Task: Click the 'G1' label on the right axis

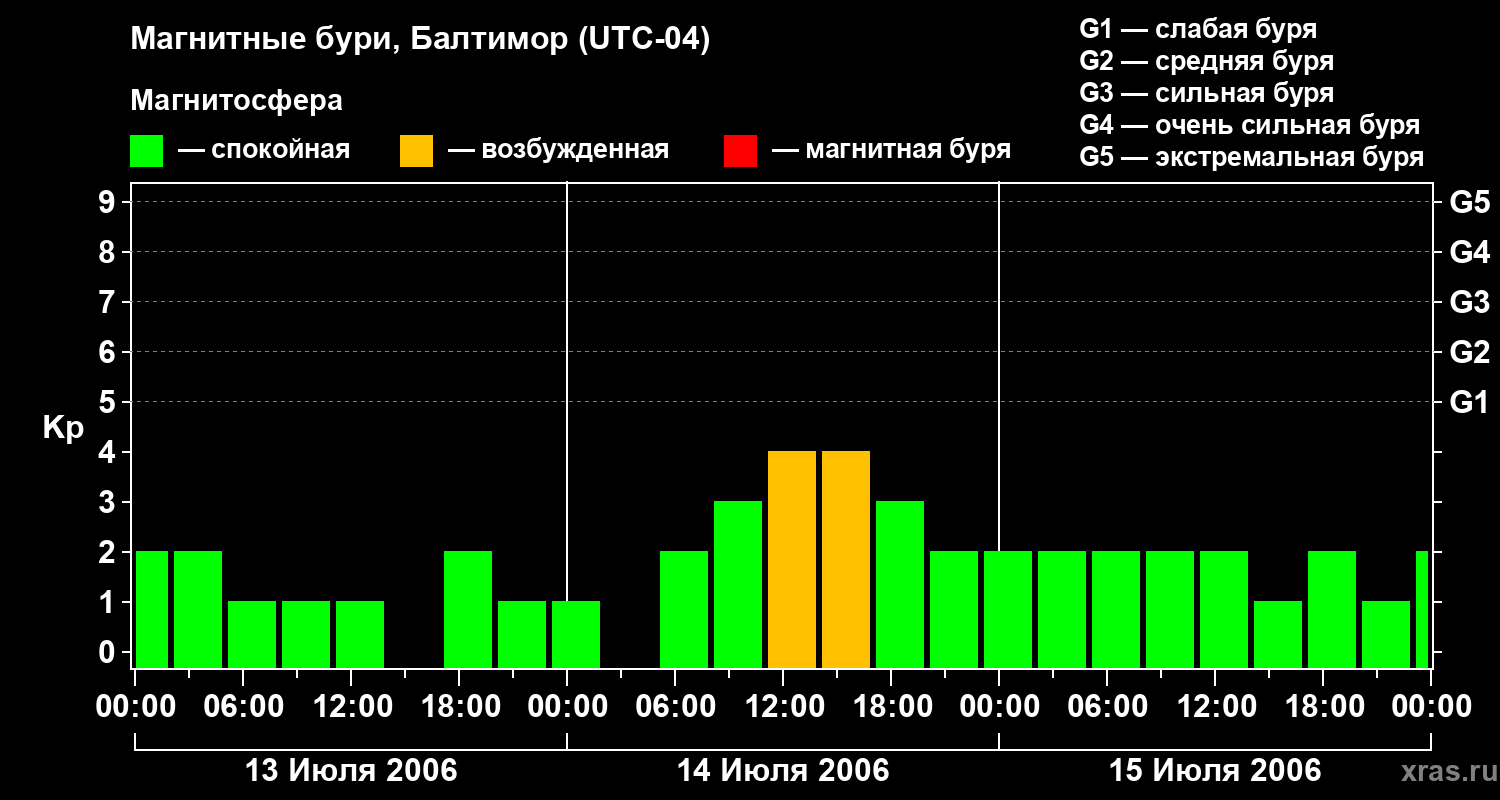Action: (1469, 403)
